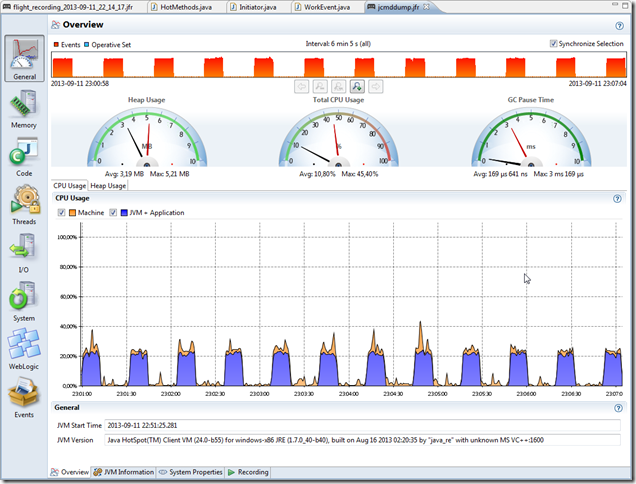Open the I/O tab group

[x=24, y=253]
